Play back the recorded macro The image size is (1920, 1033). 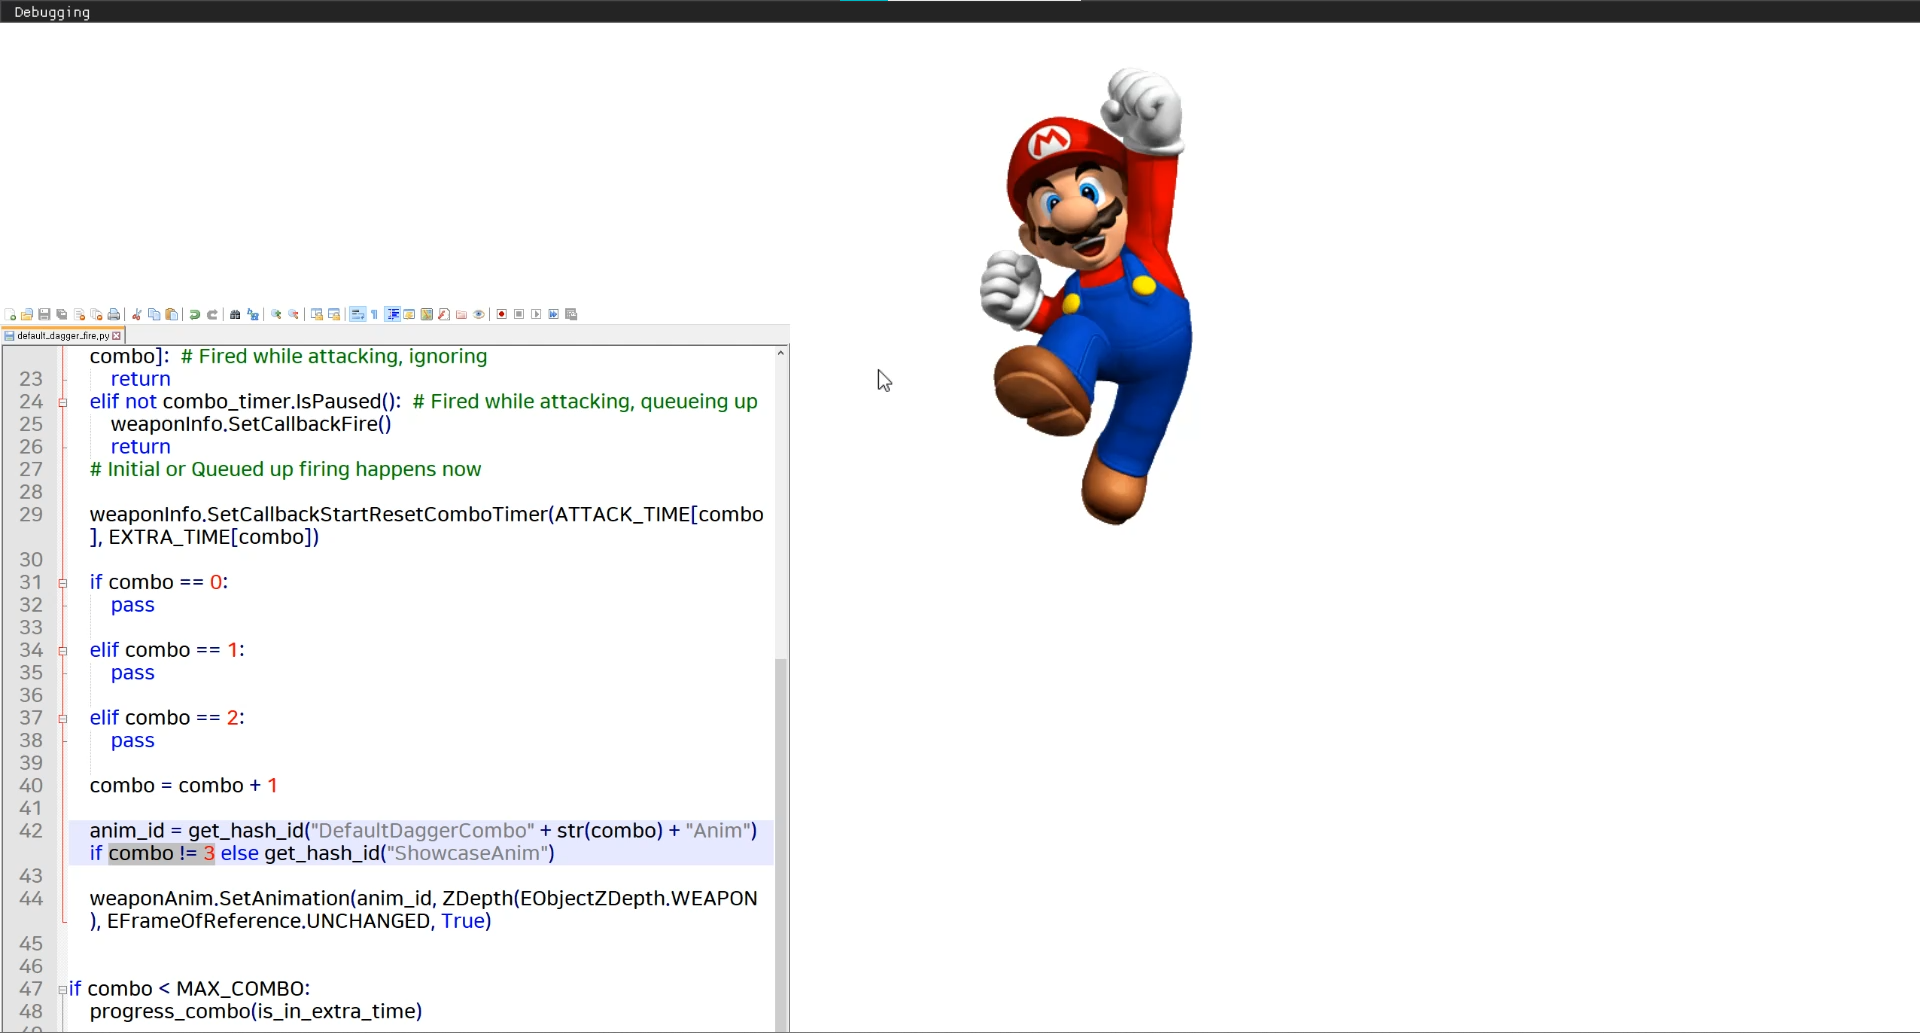(537, 315)
